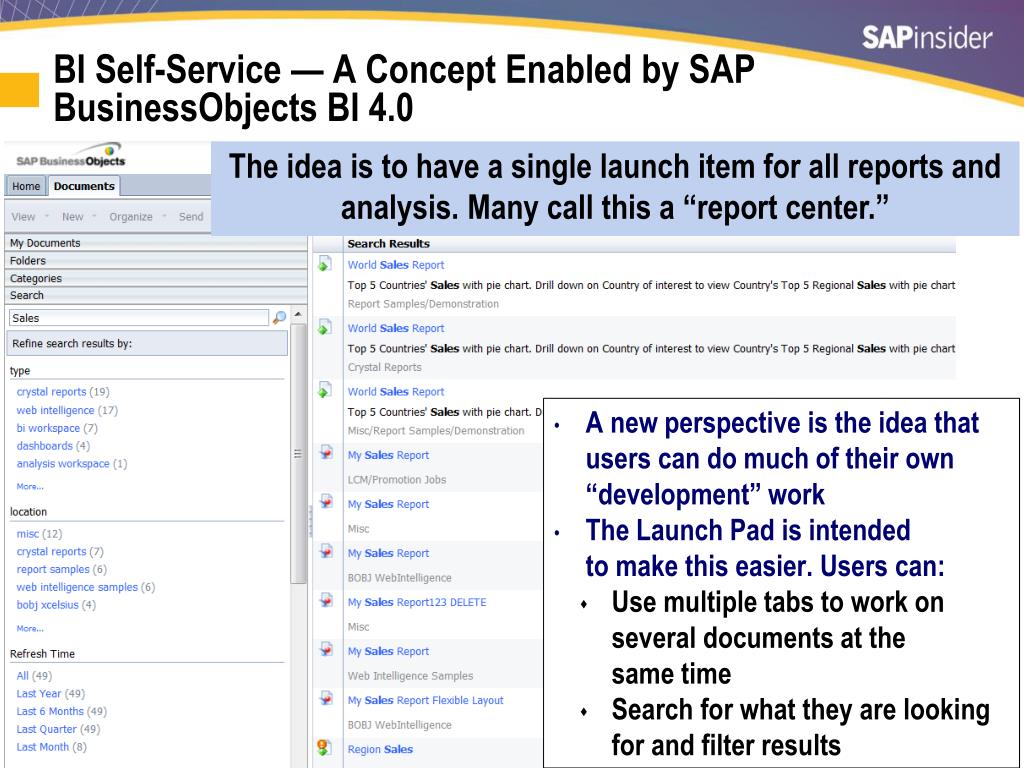Click the icon beside My Sales Report Flexible Layout
The height and width of the screenshot is (768, 1024).
point(326,698)
